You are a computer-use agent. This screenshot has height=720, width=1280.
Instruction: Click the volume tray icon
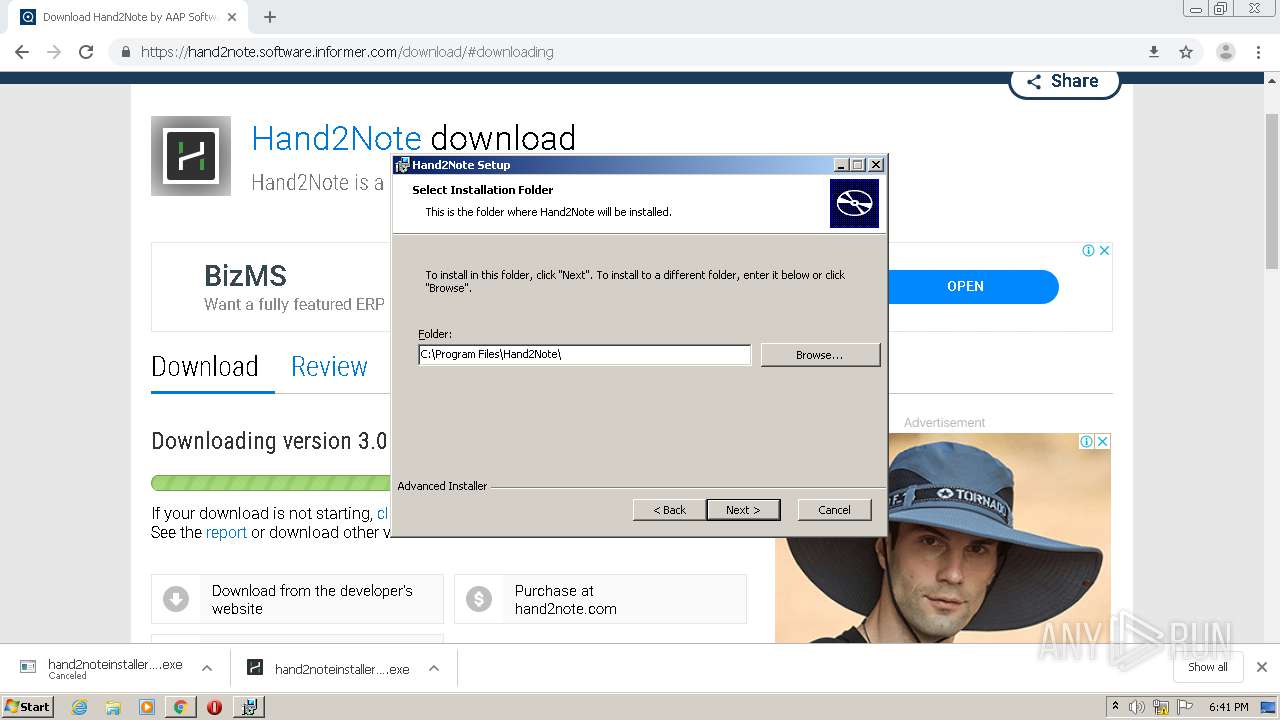click(1137, 707)
